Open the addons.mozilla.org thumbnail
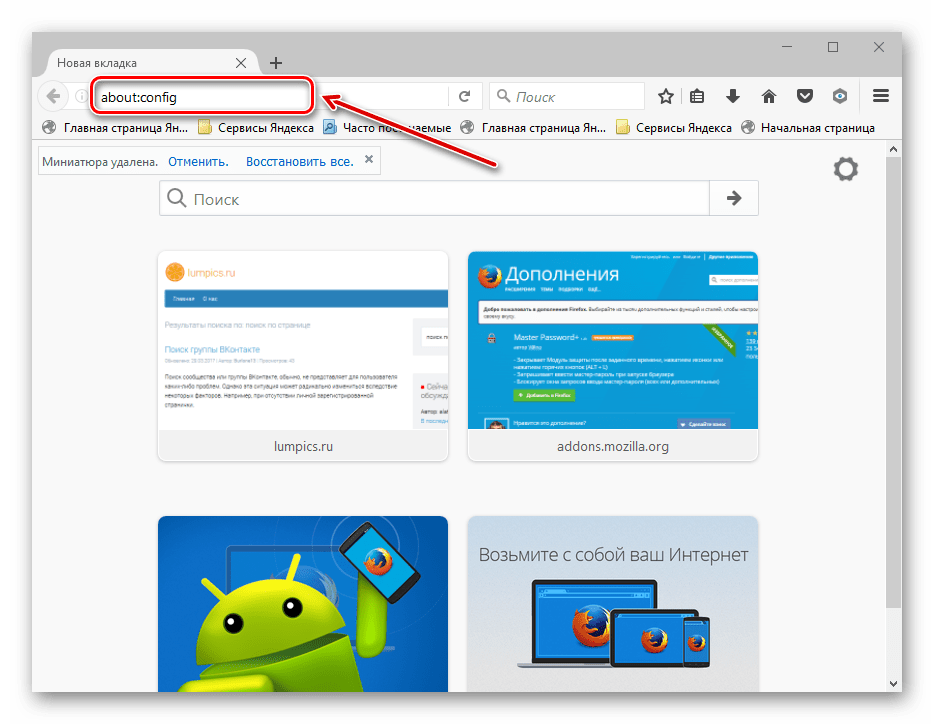934x724 pixels. pos(613,356)
